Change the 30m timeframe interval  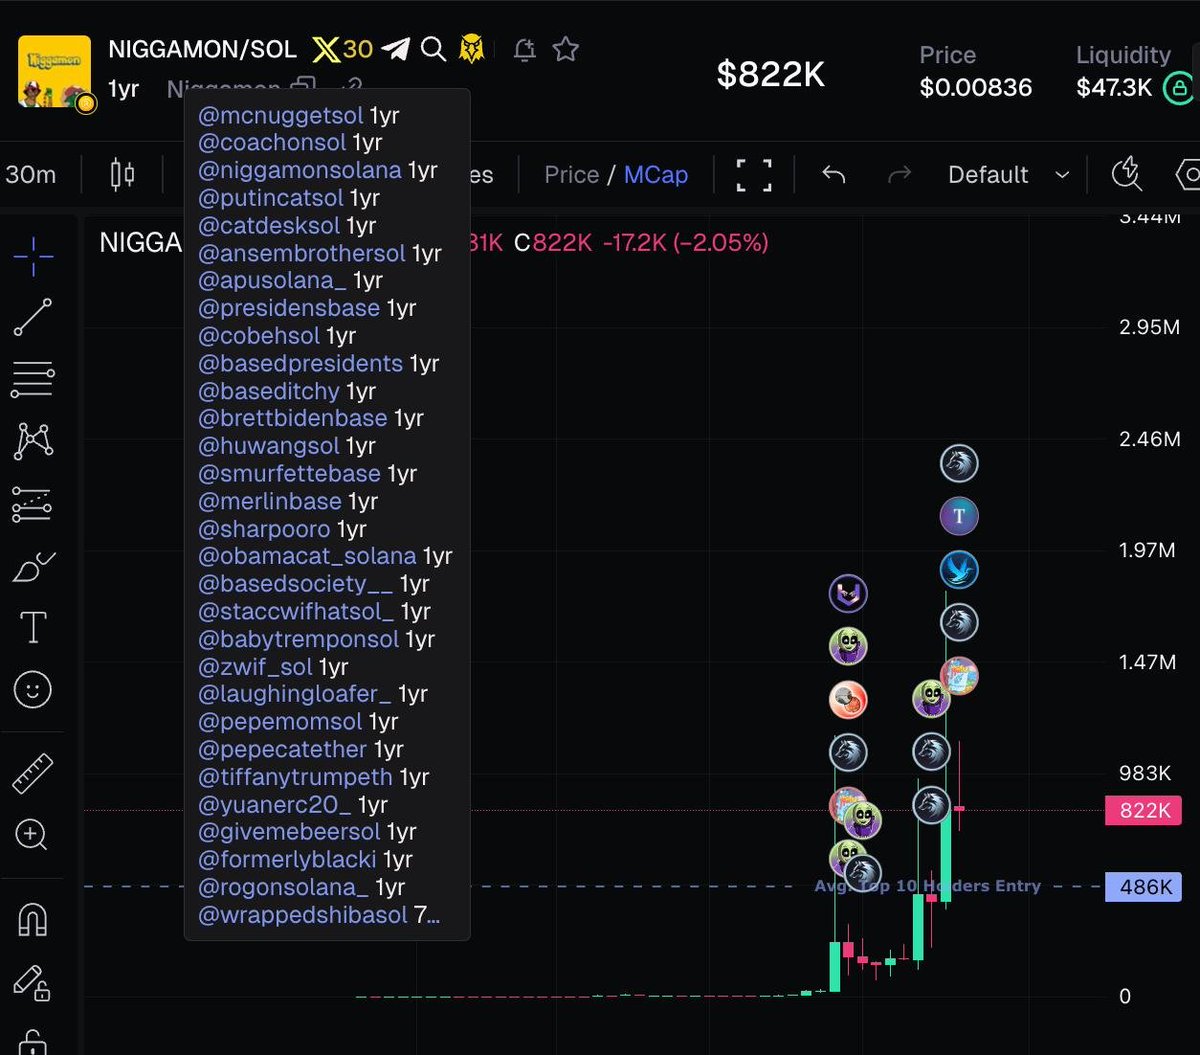[x=30, y=175]
